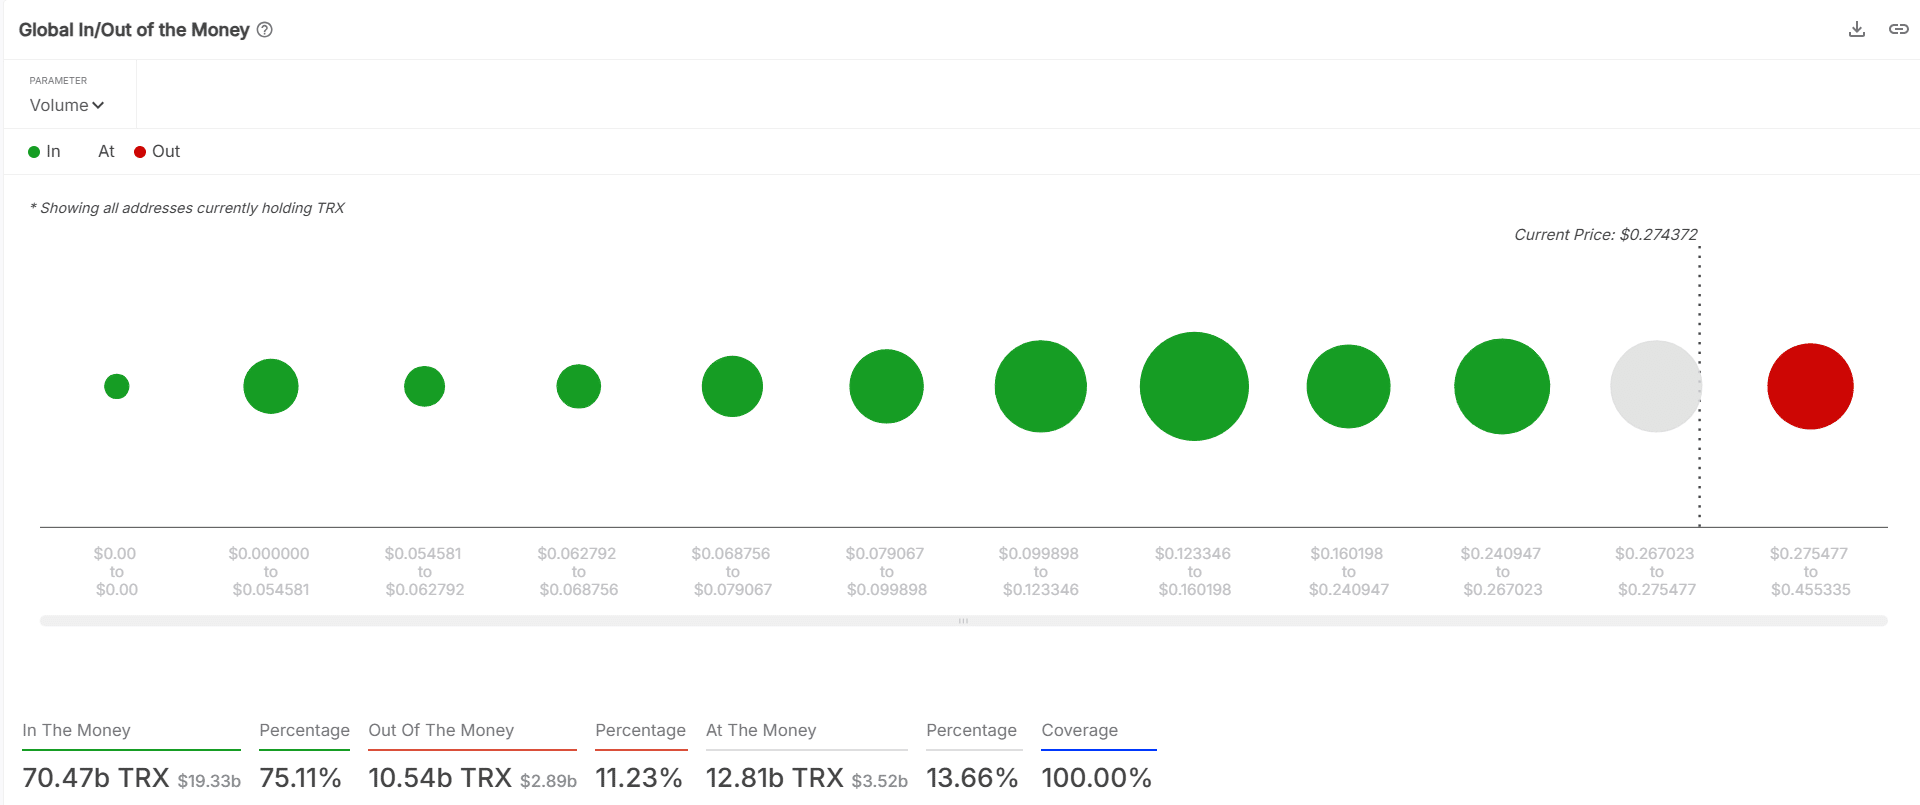This screenshot has width=1920, height=805.
Task: Select the $0.240947 to $0.267023 green bubble
Action: (x=1502, y=386)
